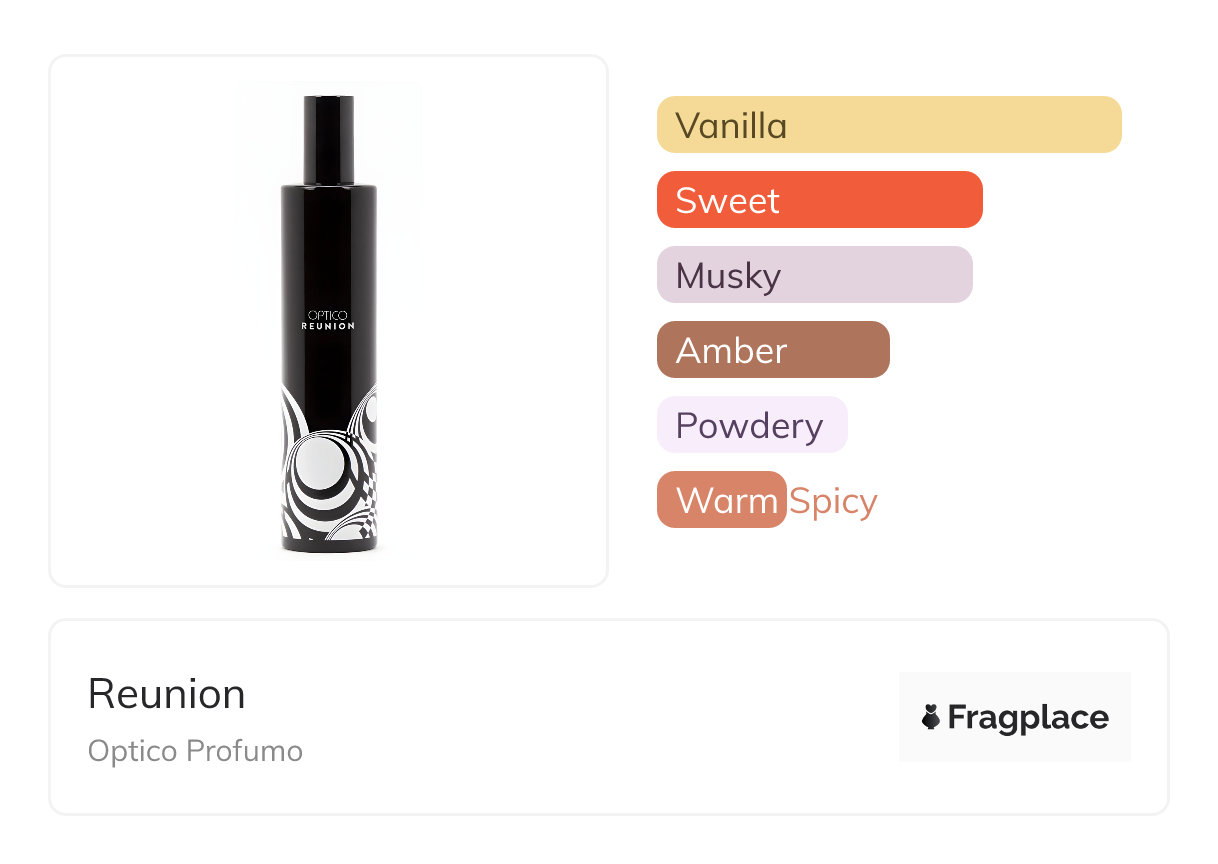Image resolution: width=1218 pixels, height=864 pixels.
Task: Select the pale Powdery accord bar
Action: click(751, 425)
